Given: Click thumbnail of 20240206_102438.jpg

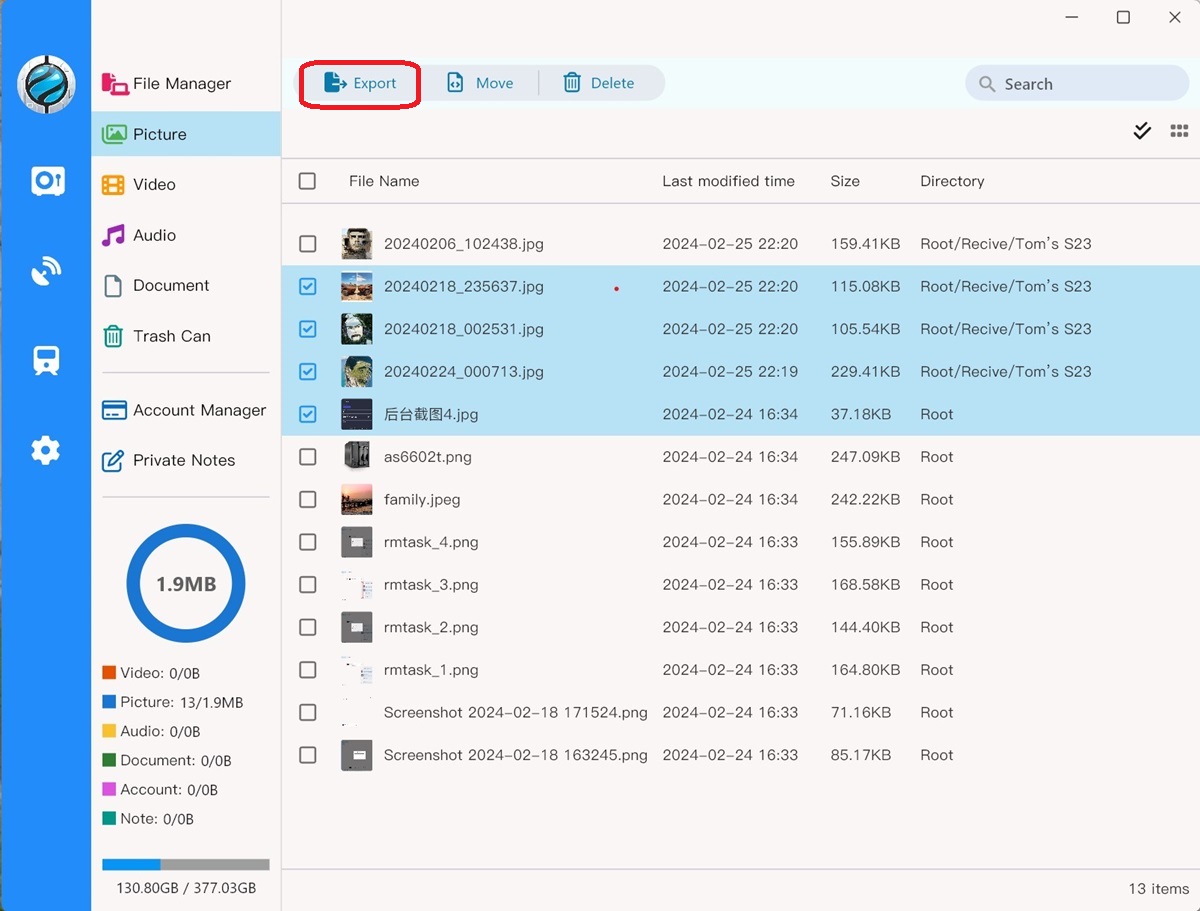Looking at the screenshot, I should [357, 244].
